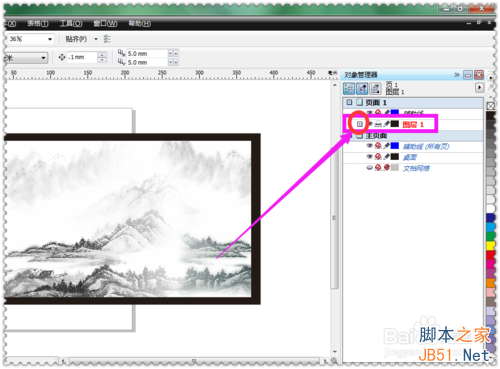Toggle Edit Across Layers button in Object Manager
Image resolution: width=500 pixels, height=369 pixels.
click(x=362, y=89)
